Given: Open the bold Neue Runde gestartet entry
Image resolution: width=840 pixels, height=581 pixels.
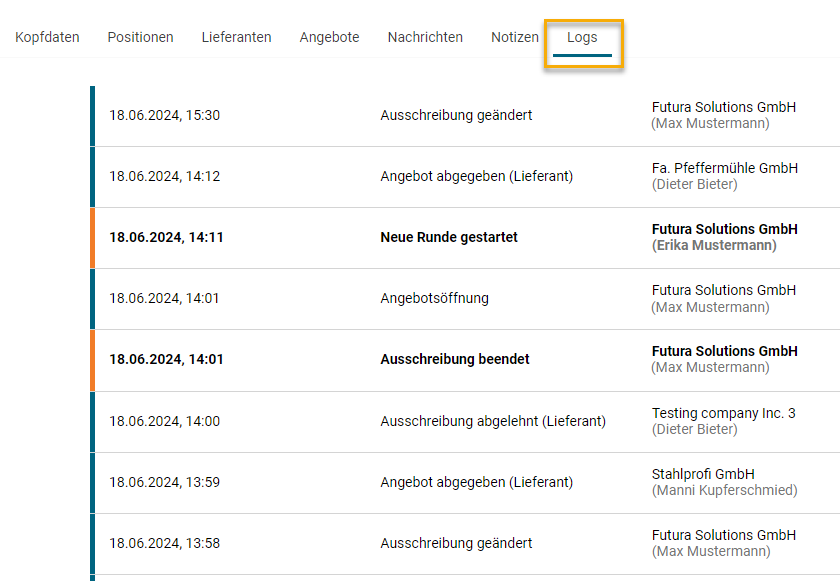Looking at the screenshot, I should tap(449, 238).
